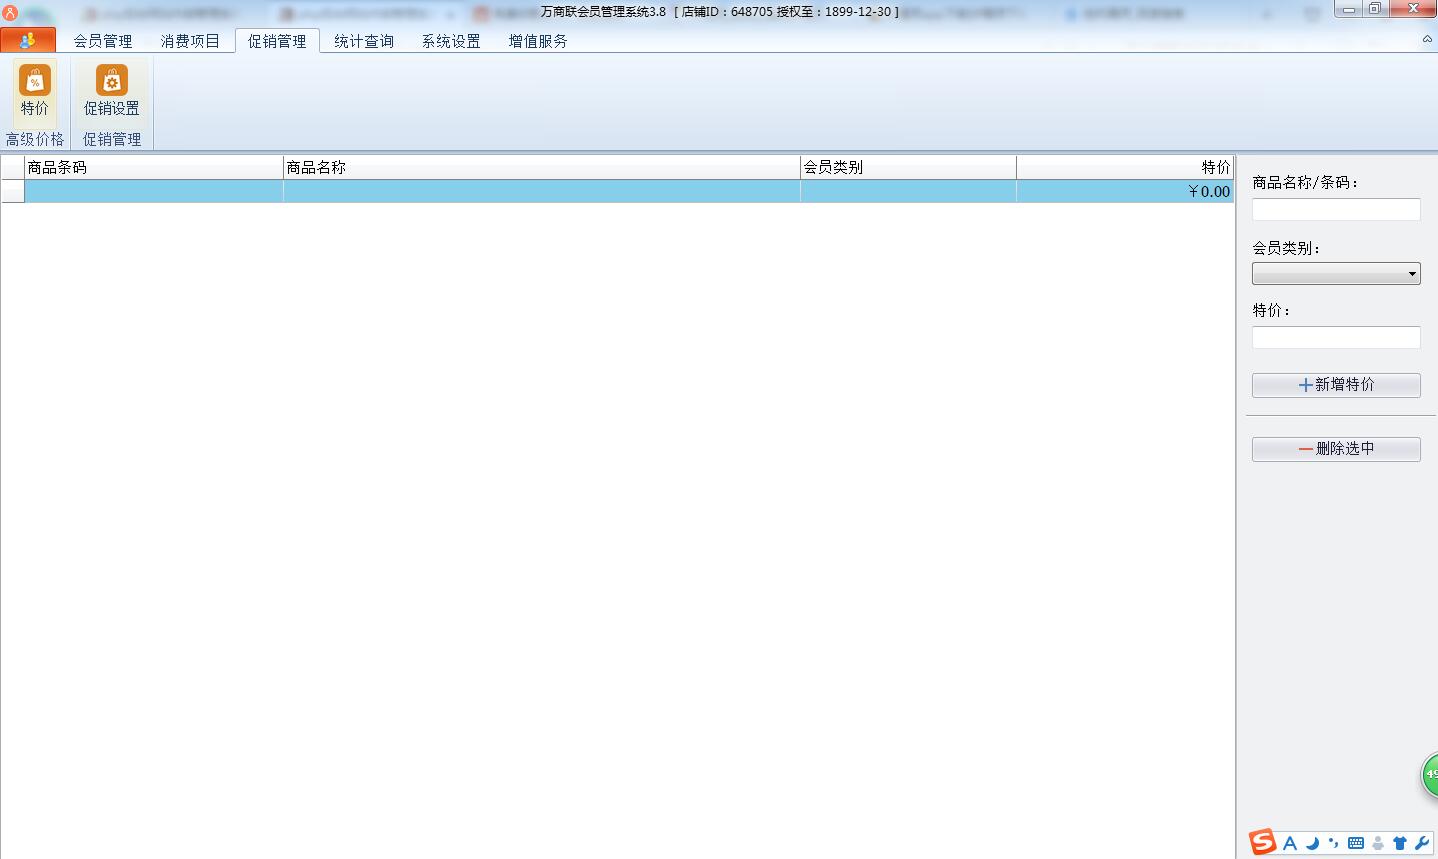Click the Sogou input method logo
The image size is (1438, 859).
(1263, 842)
